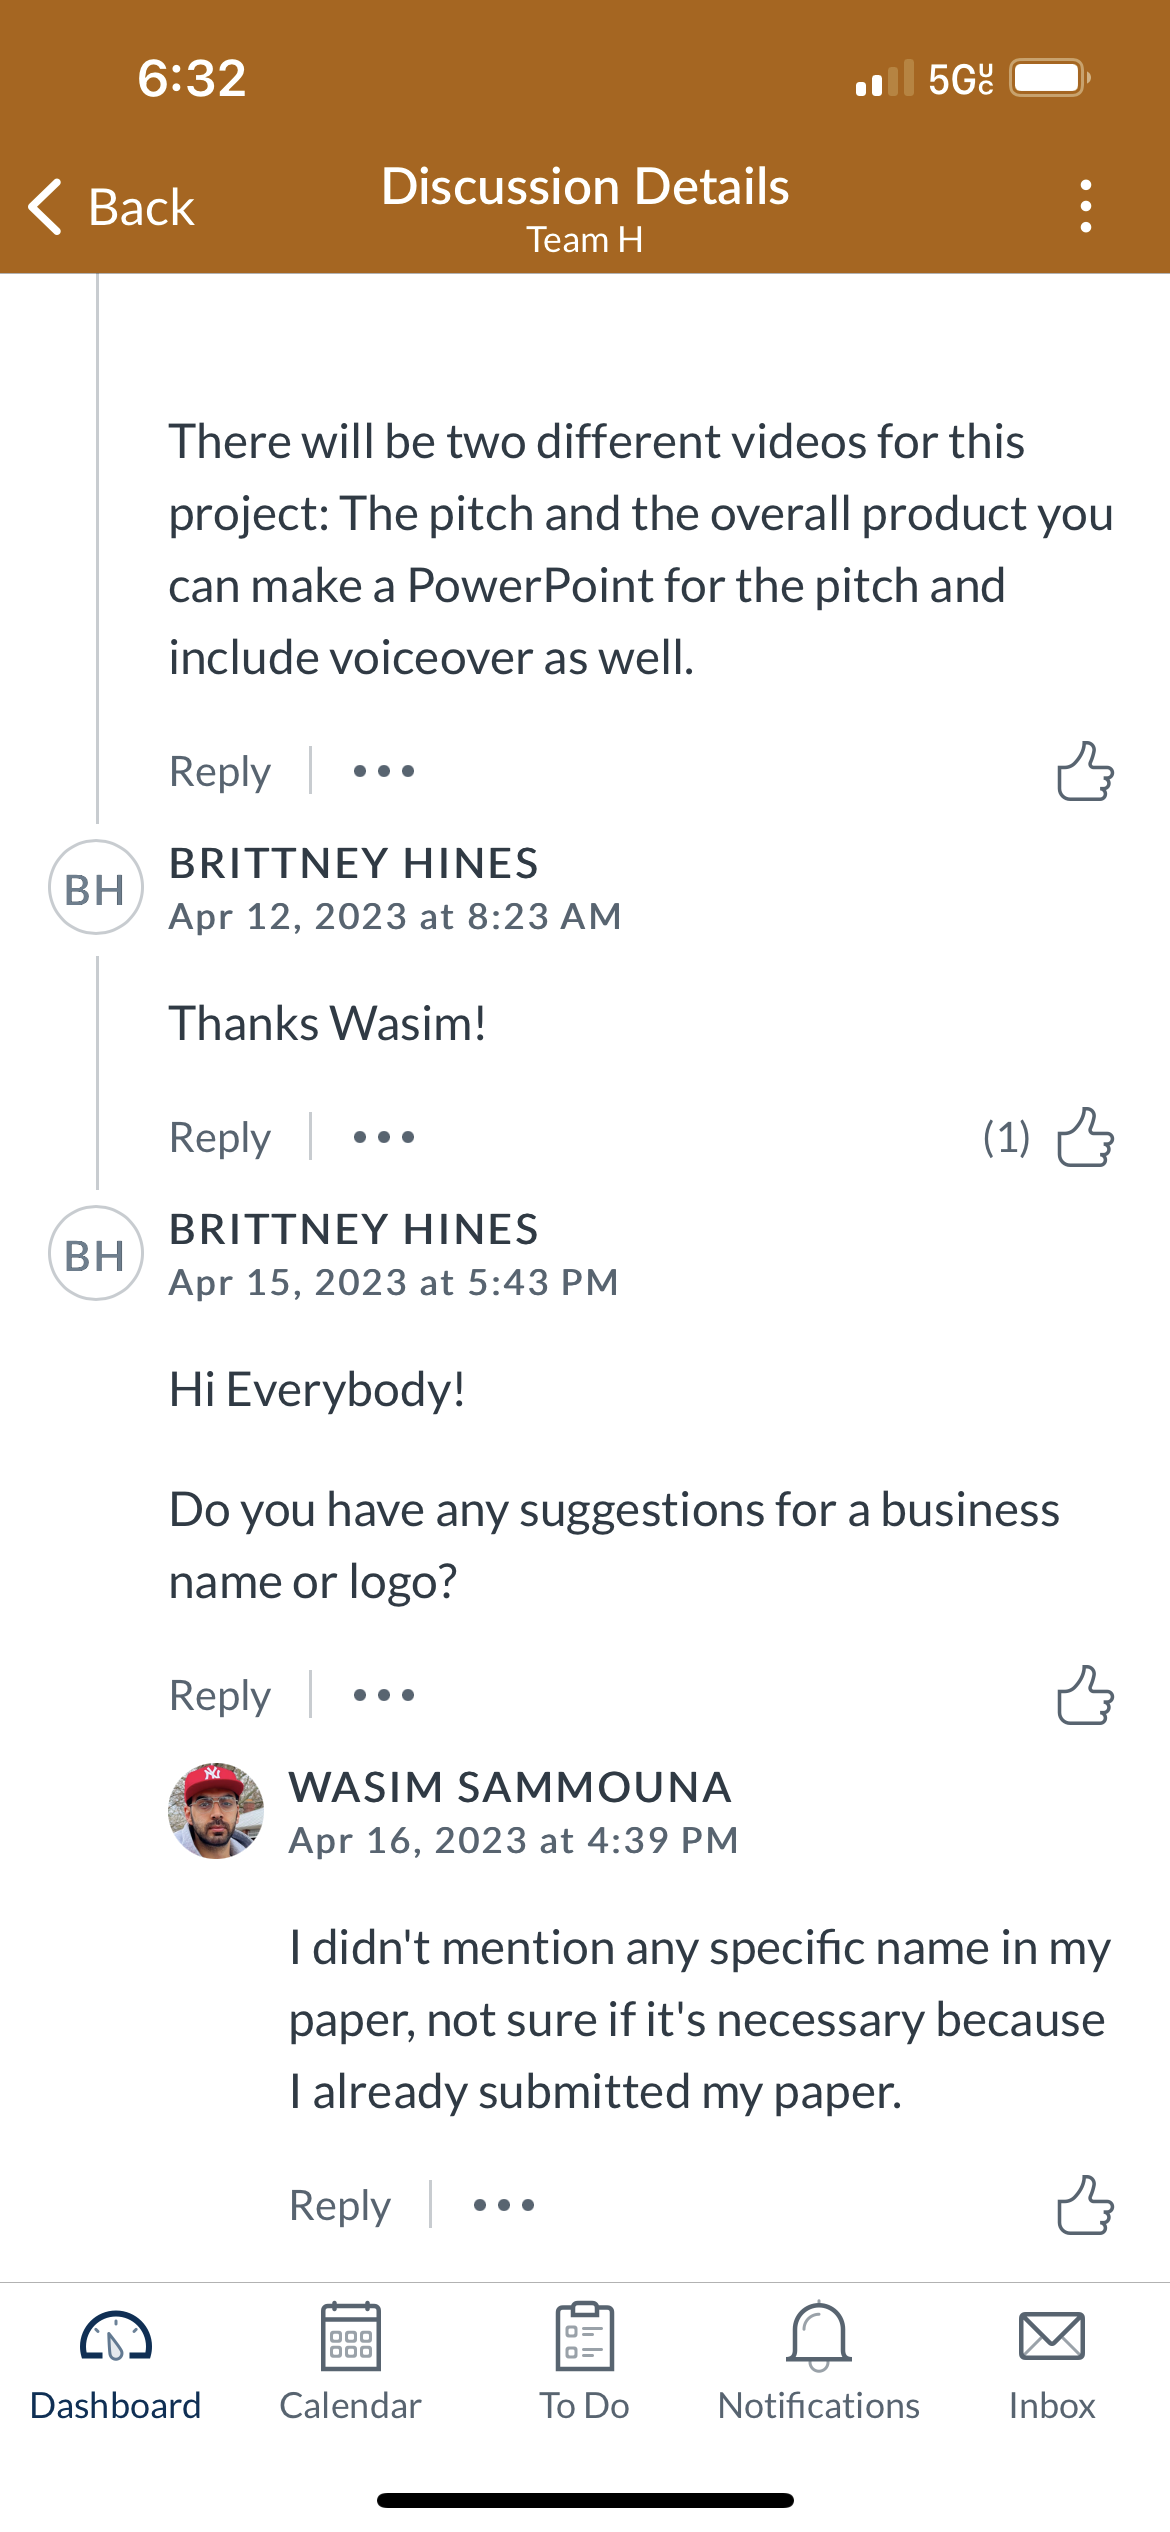Open more options under 'Thanks Wasim!'
This screenshot has width=1170, height=2532.
(384, 1137)
